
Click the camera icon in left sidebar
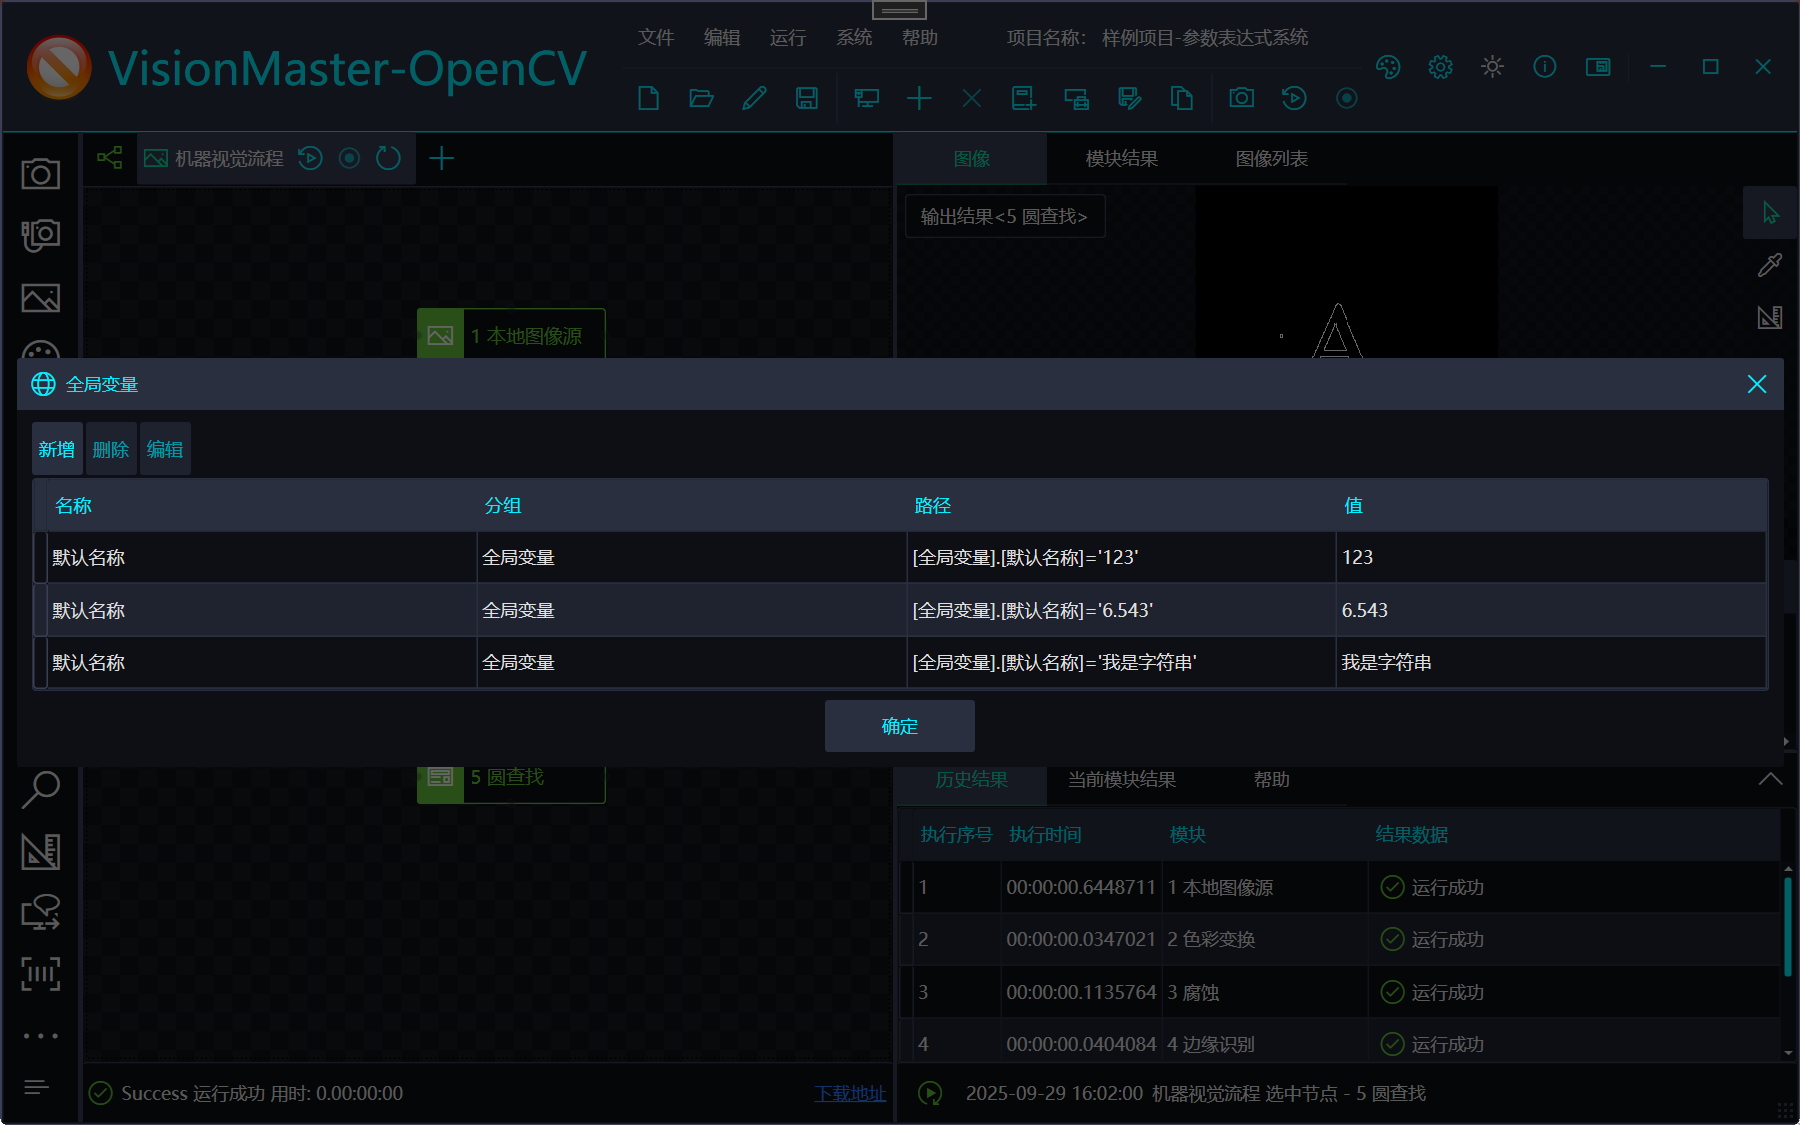click(40, 174)
